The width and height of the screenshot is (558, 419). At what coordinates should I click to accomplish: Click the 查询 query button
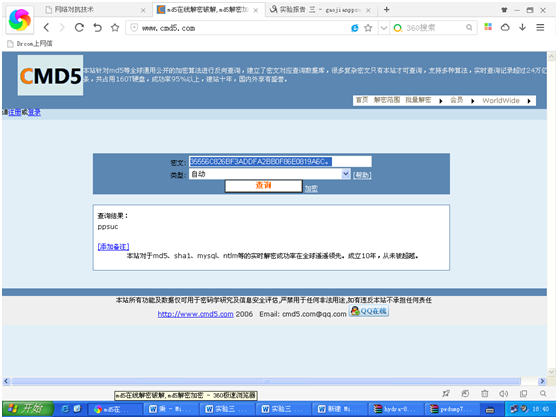(x=263, y=185)
